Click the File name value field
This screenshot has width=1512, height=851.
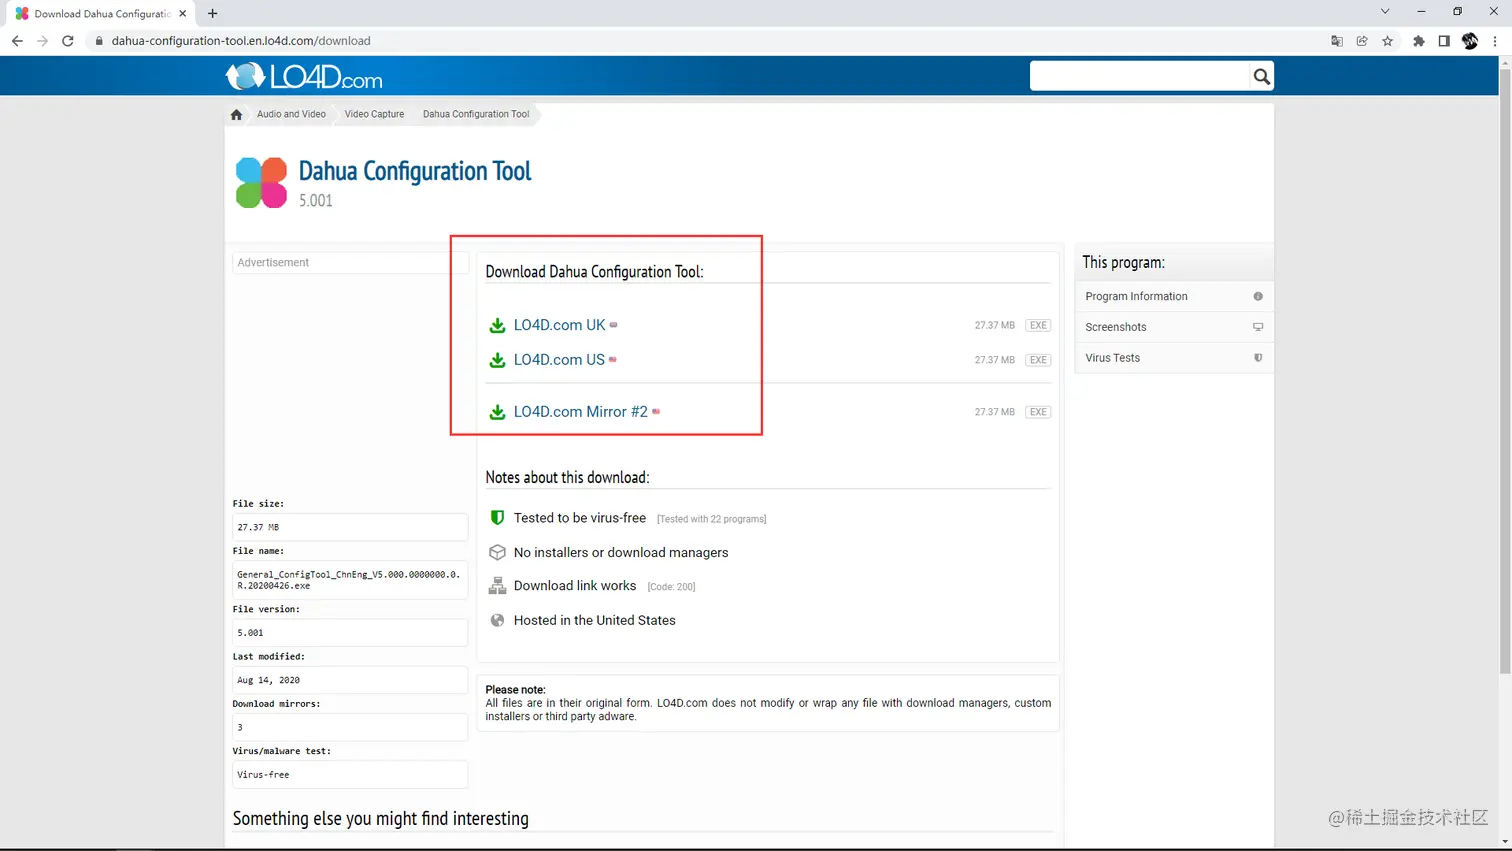click(350, 580)
